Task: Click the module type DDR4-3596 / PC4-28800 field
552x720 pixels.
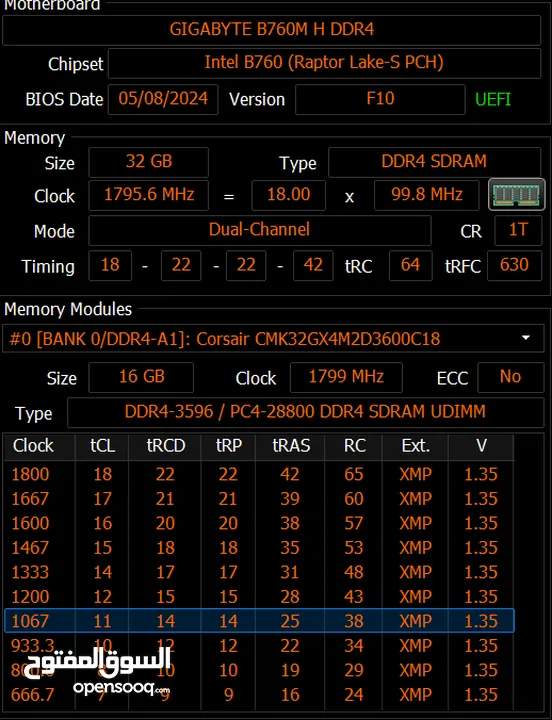Action: [x=305, y=412]
